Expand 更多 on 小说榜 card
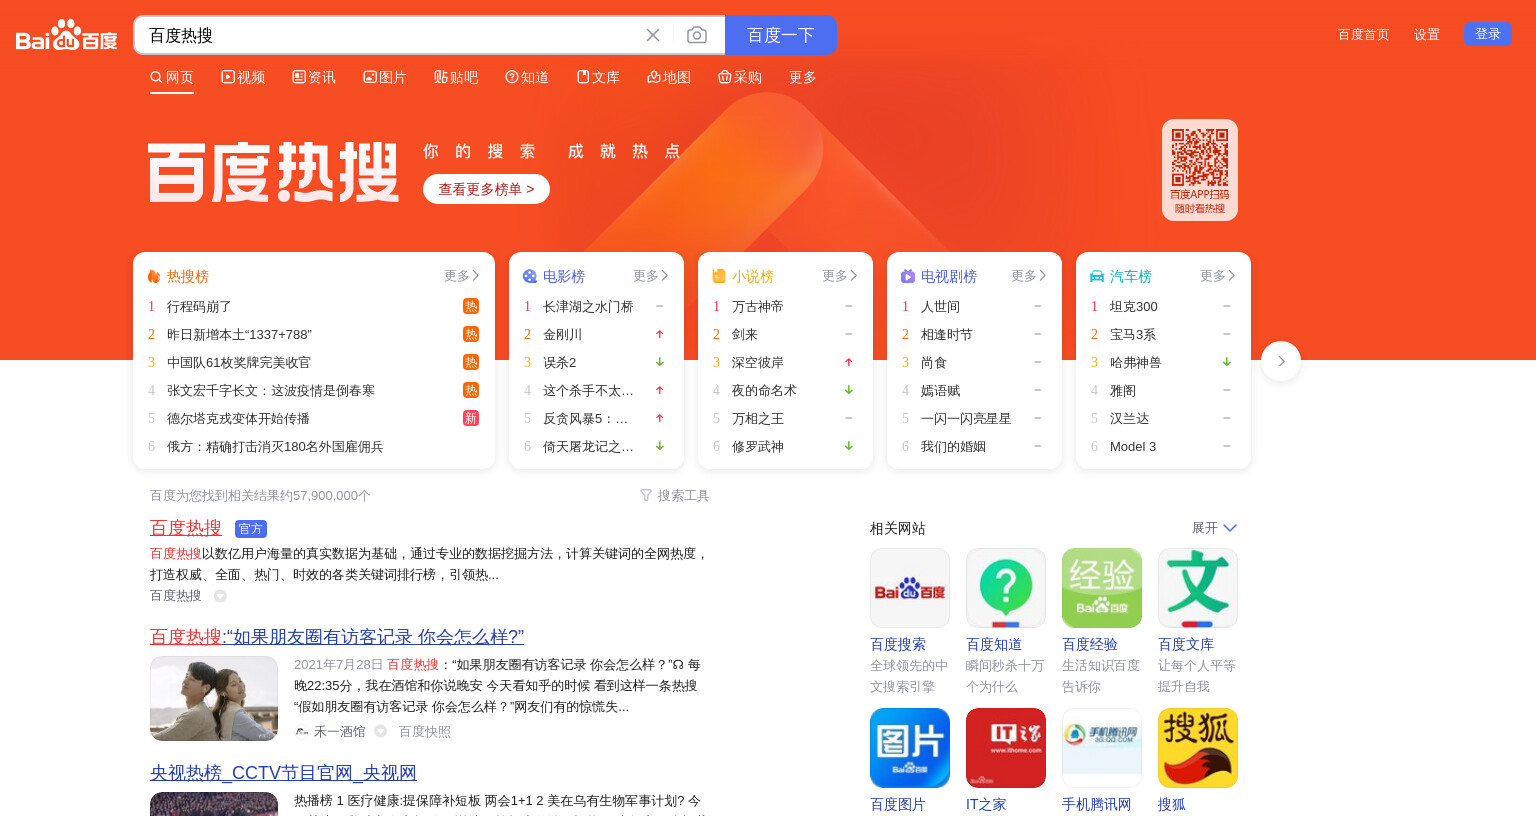Image resolution: width=1536 pixels, height=816 pixels. coord(840,276)
